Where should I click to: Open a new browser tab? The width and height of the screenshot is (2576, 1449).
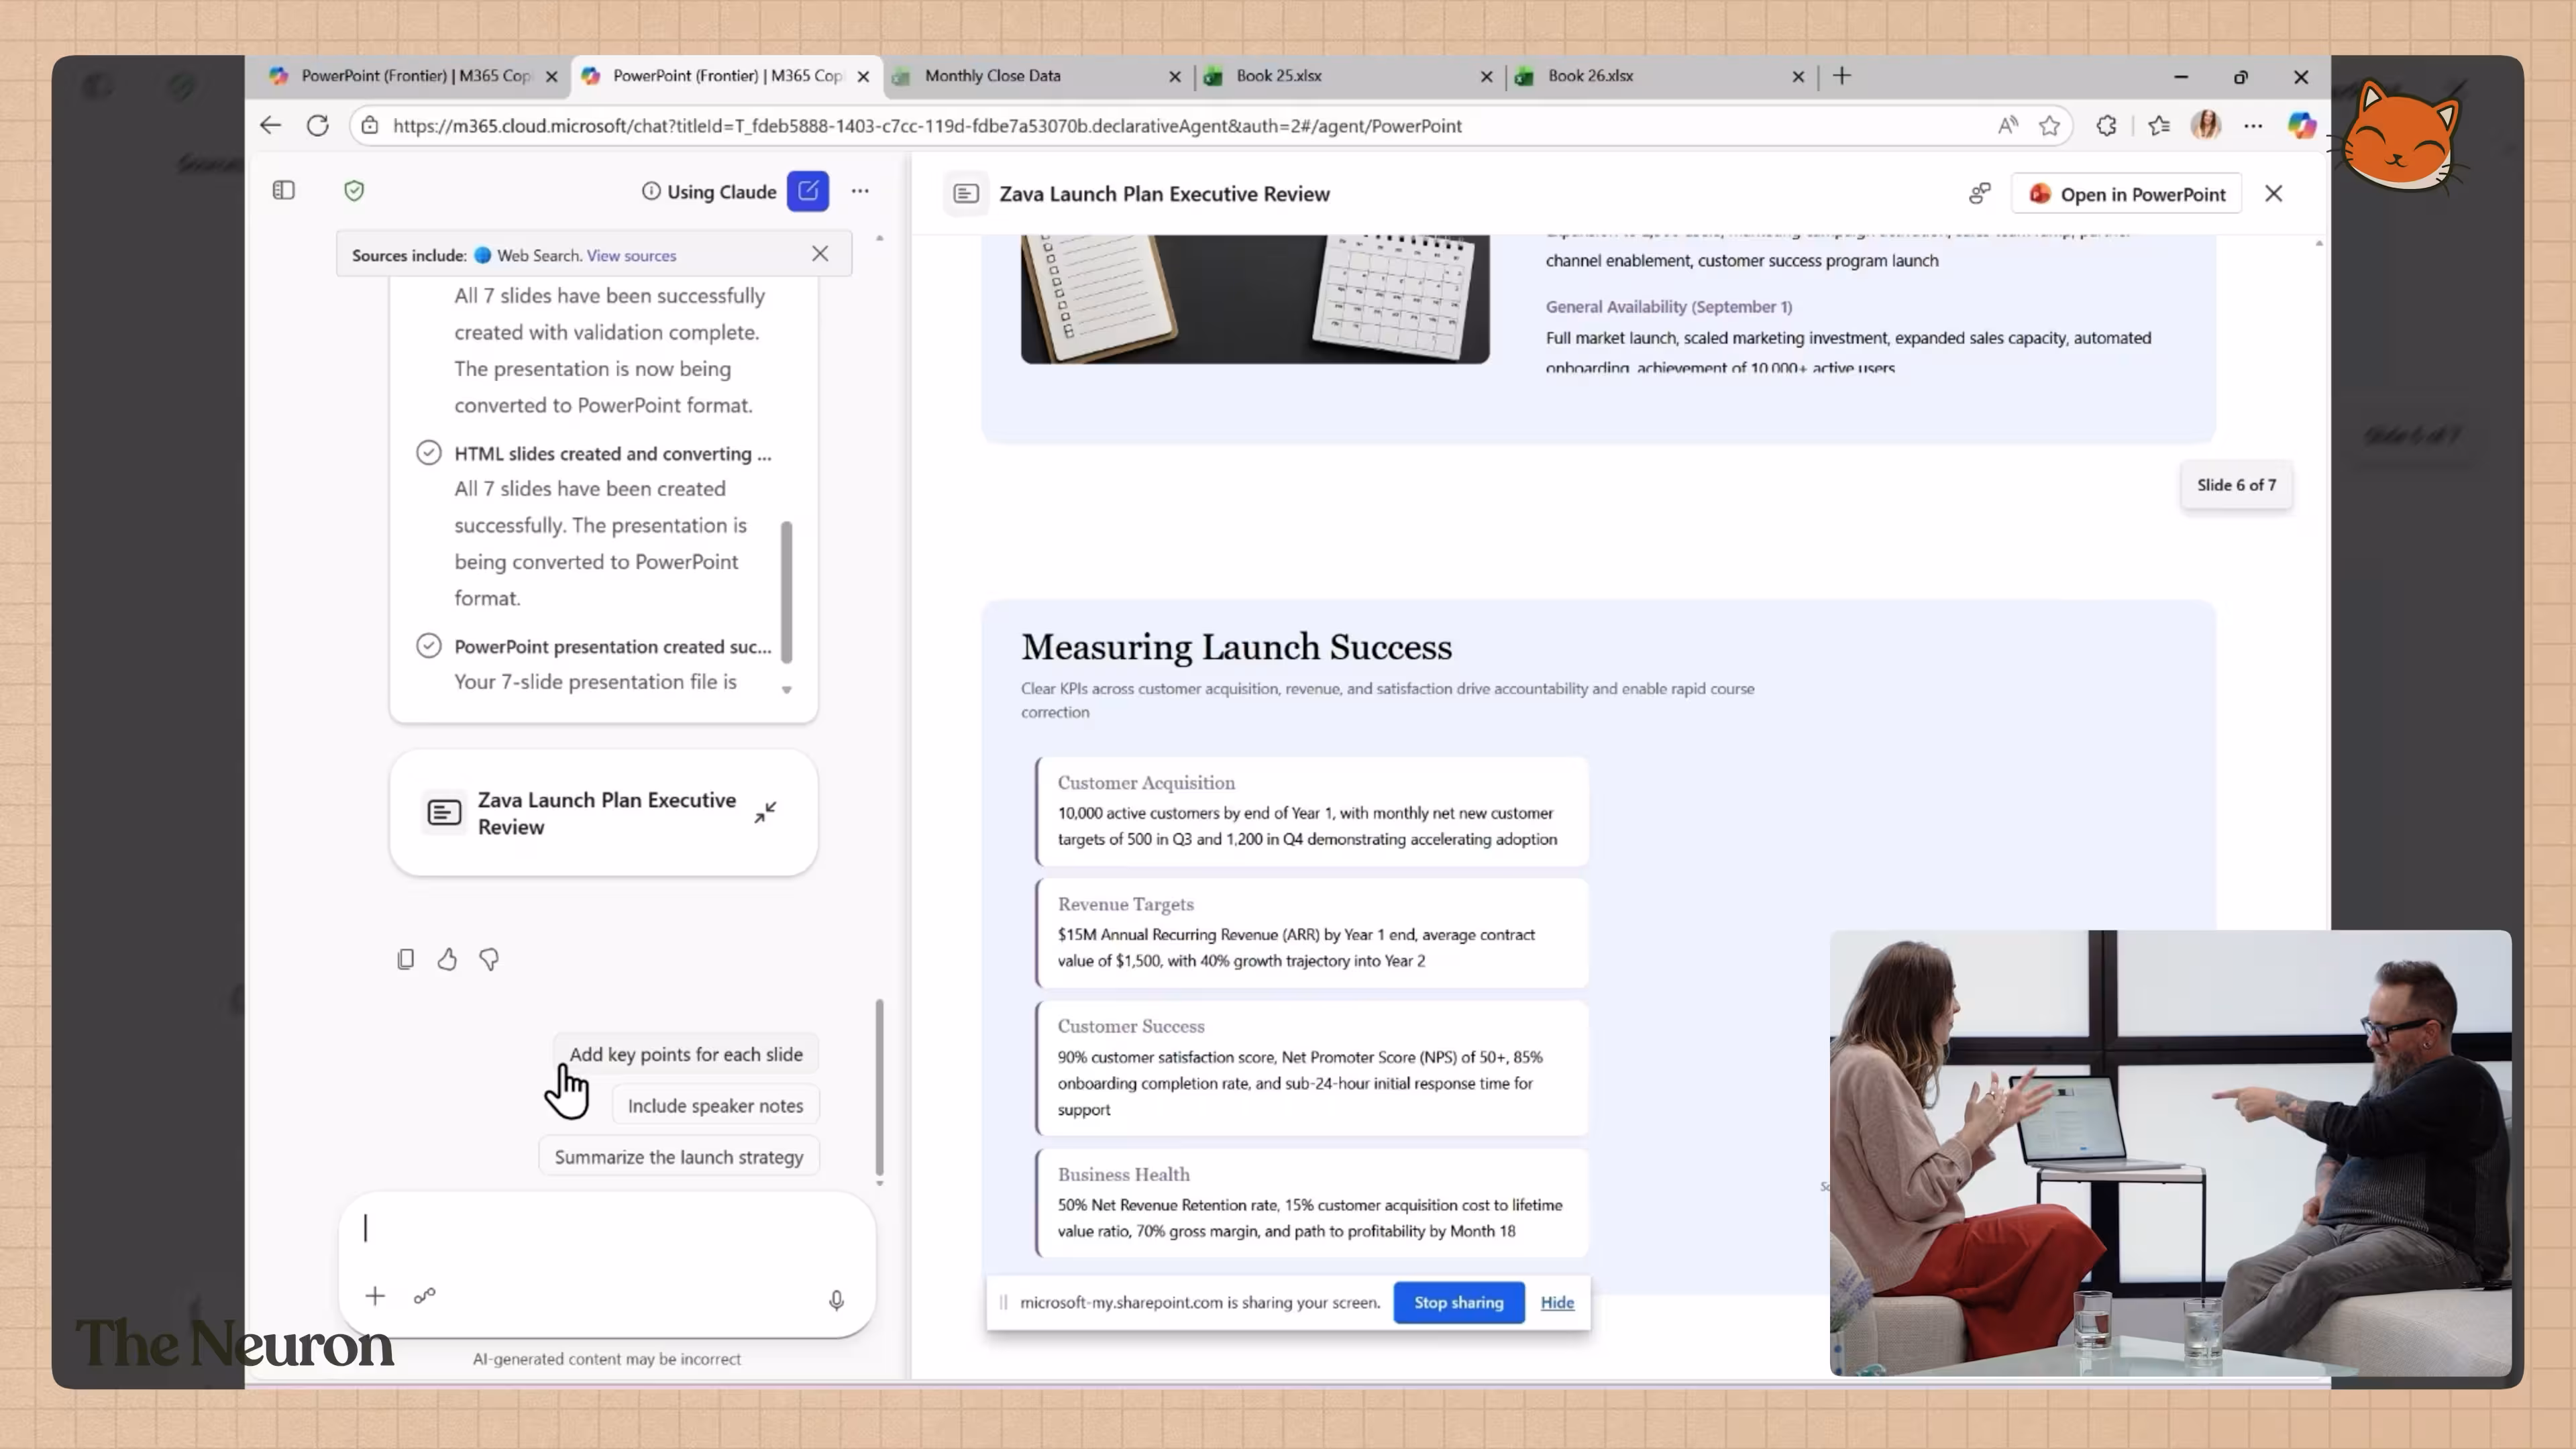pos(1842,75)
